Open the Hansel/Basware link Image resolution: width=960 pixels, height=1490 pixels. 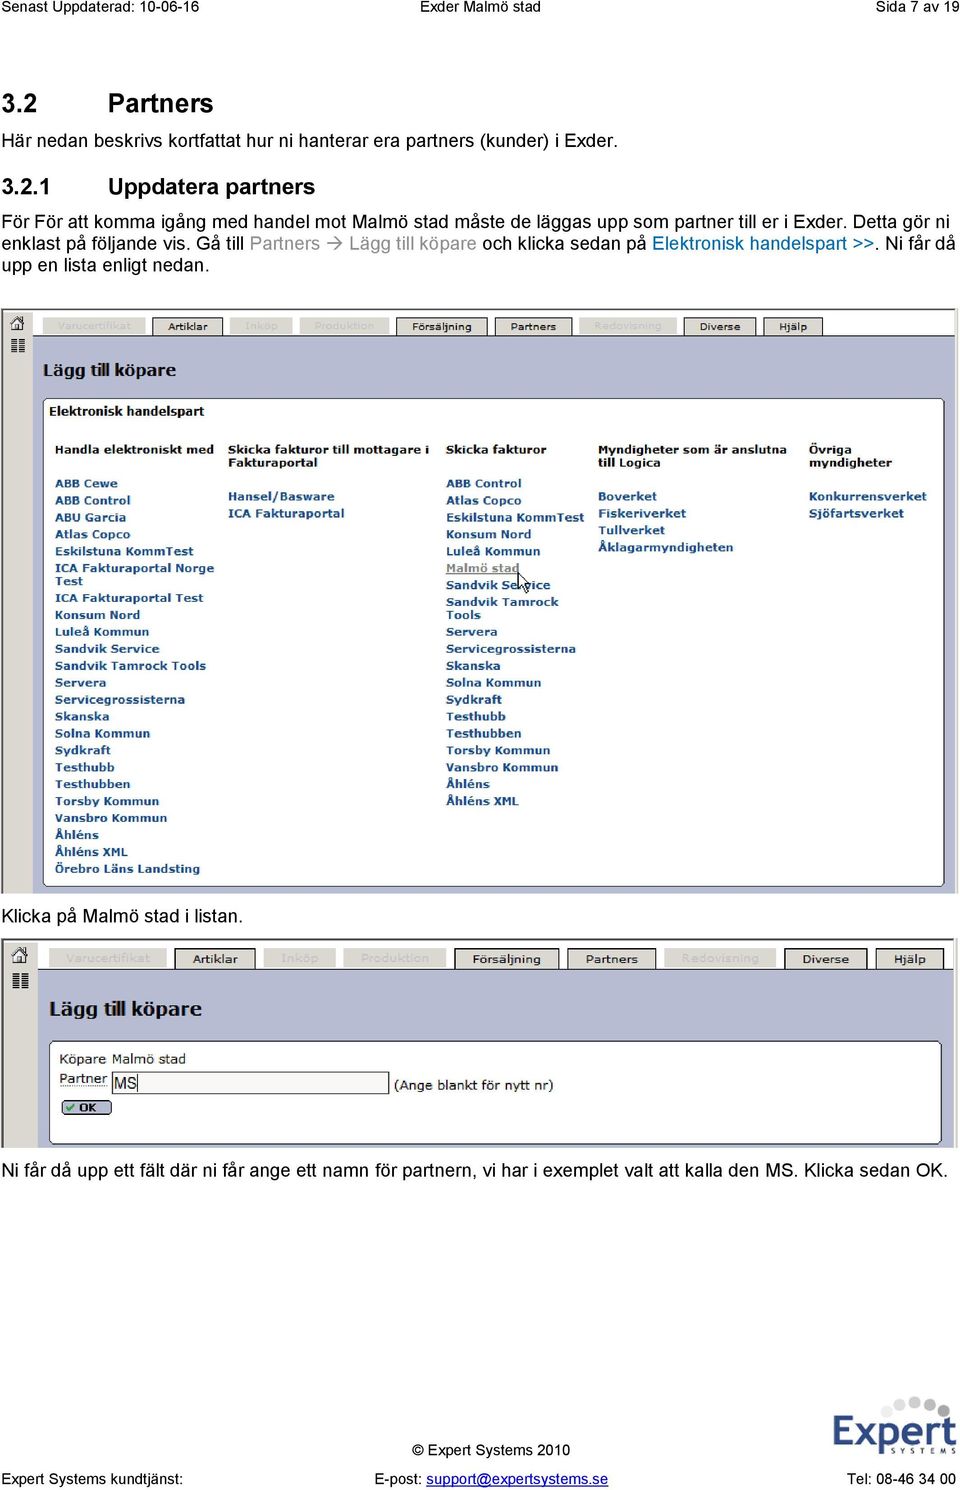[281, 497]
